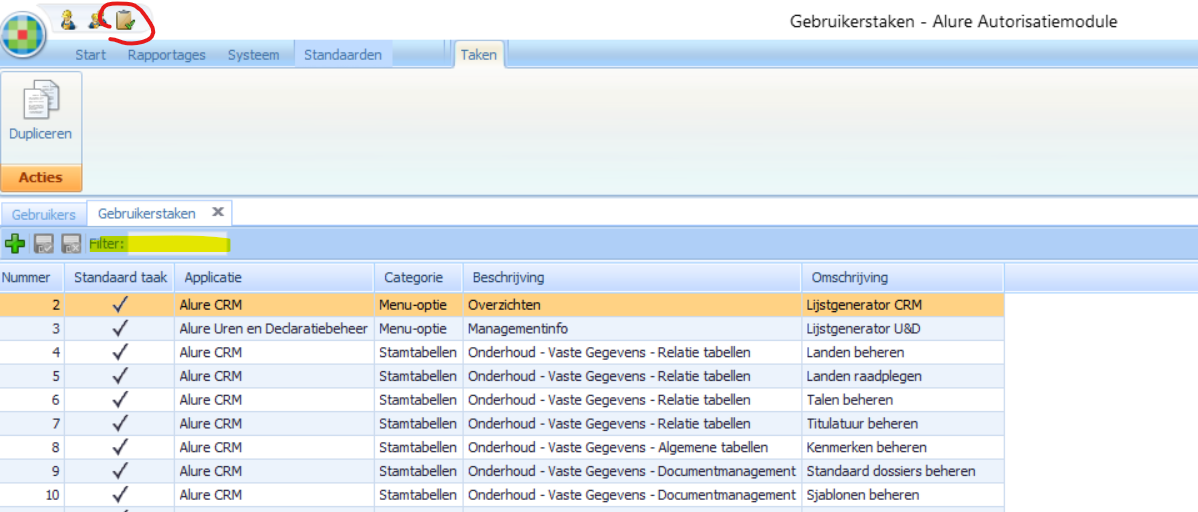This screenshot has width=1198, height=512.
Task: Click into the Filter input field
Action: click(178, 244)
